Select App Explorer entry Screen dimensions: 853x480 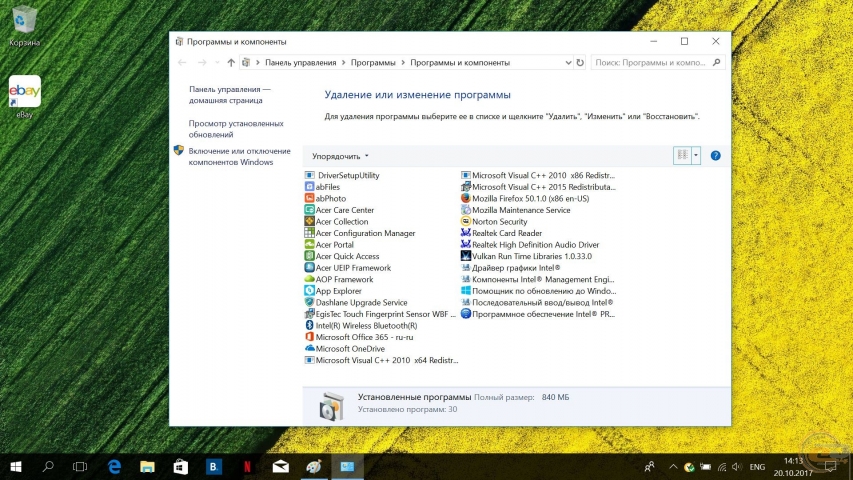pos(333,291)
